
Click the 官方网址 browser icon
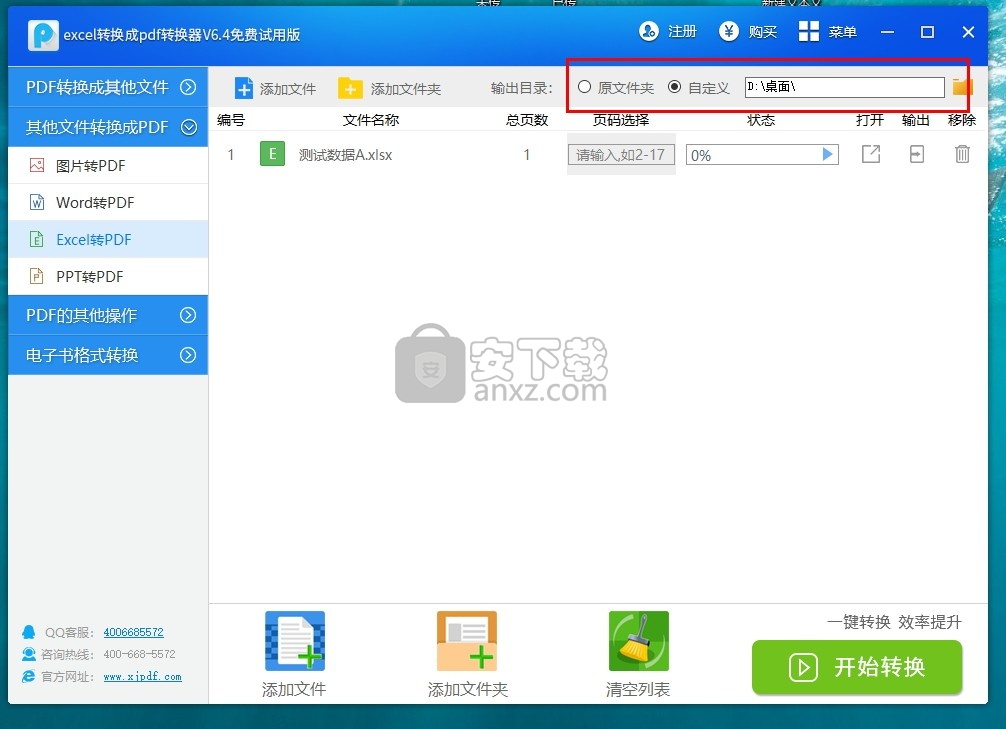point(28,676)
